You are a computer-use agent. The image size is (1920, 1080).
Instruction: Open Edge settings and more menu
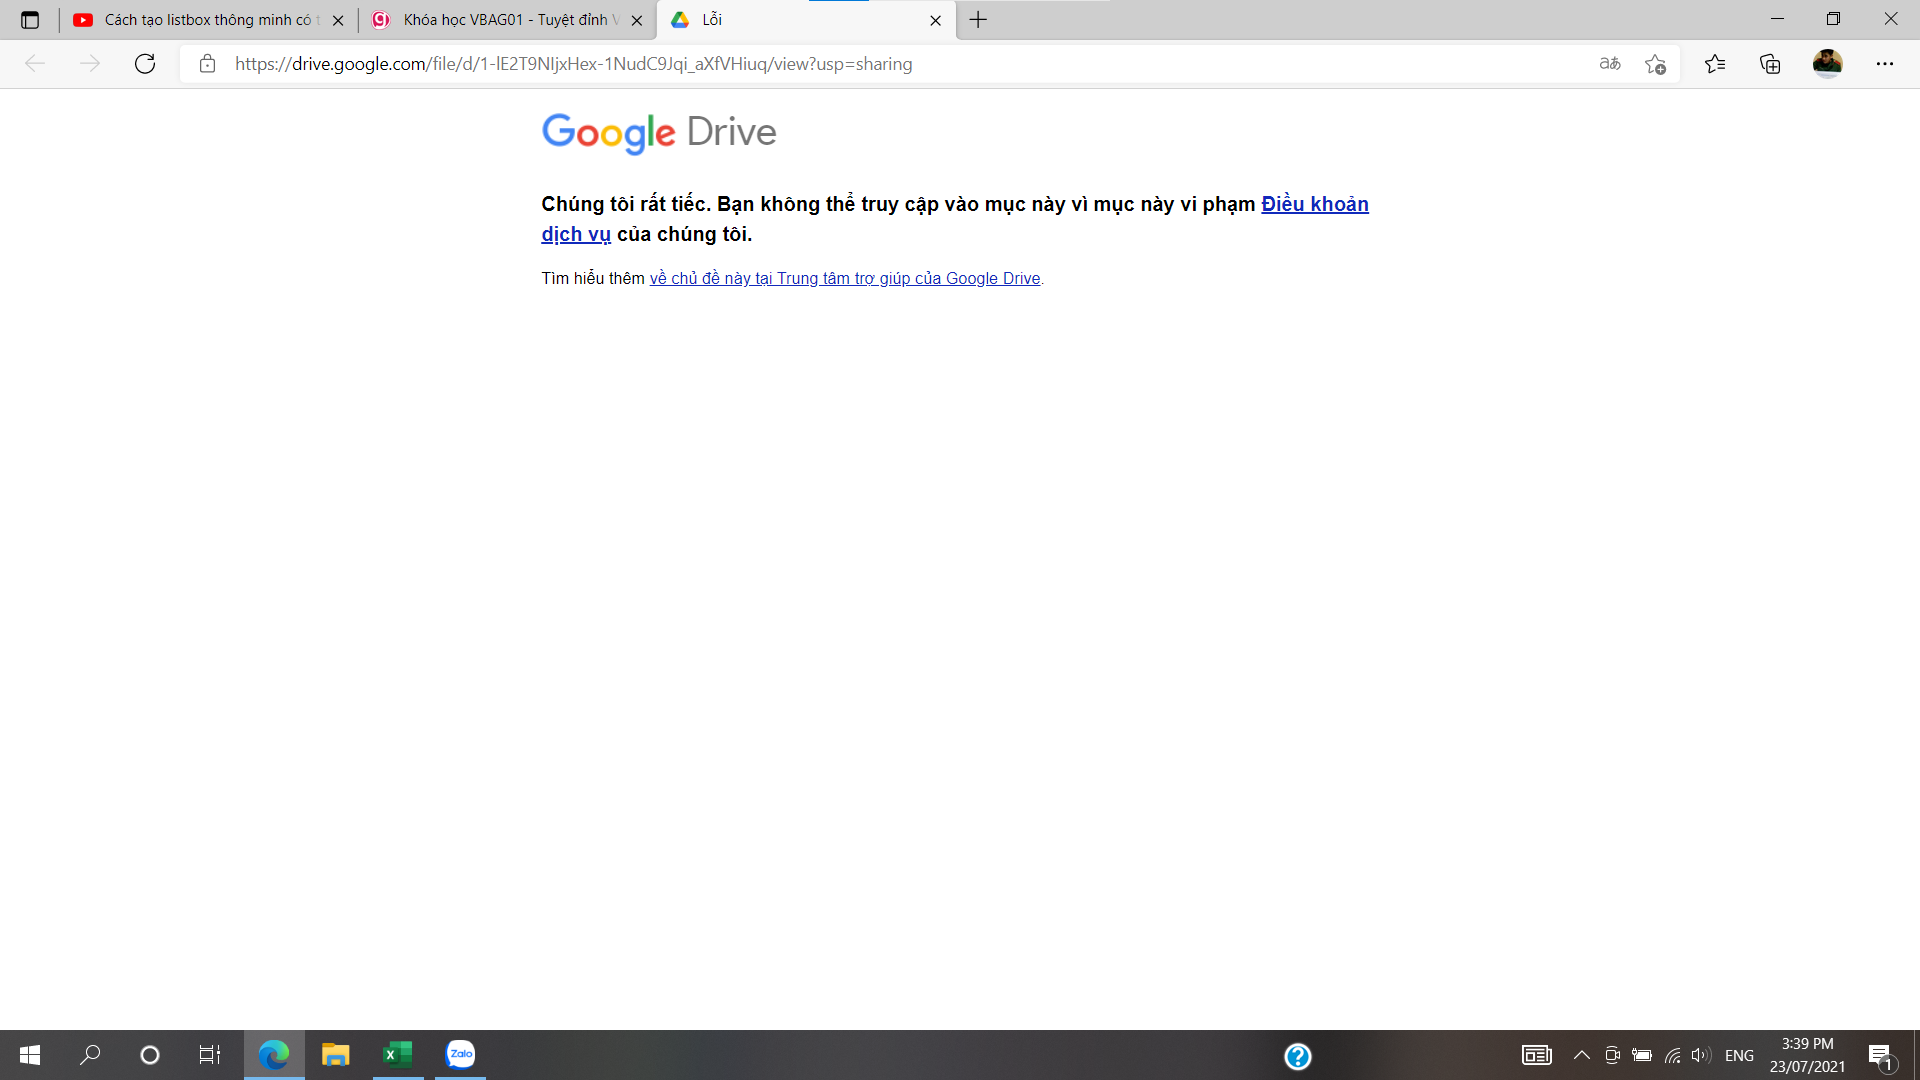[1885, 64]
